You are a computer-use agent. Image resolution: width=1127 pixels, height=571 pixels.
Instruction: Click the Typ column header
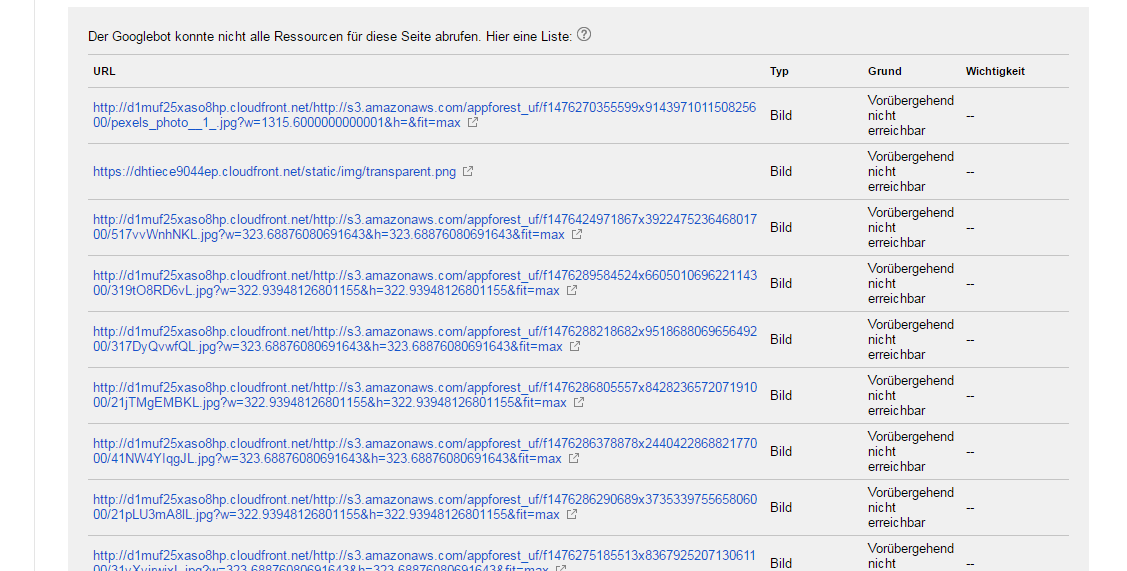click(x=779, y=71)
